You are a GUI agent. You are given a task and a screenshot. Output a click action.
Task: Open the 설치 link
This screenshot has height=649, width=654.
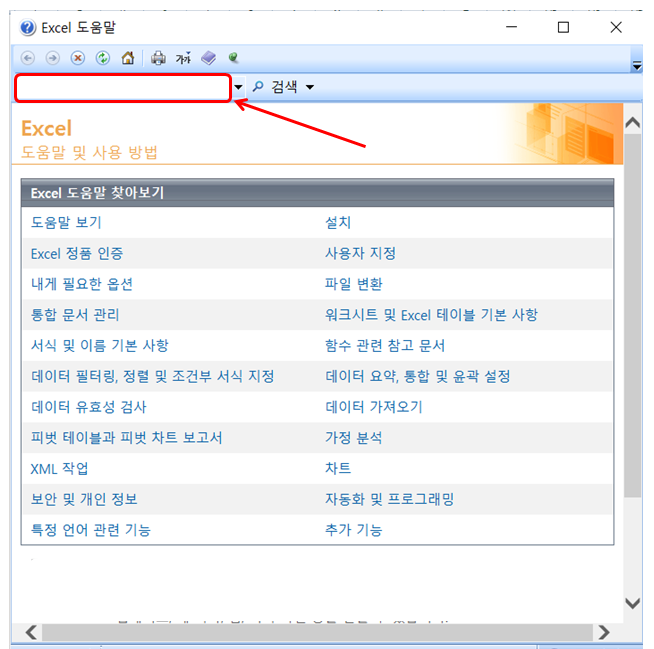click(338, 222)
